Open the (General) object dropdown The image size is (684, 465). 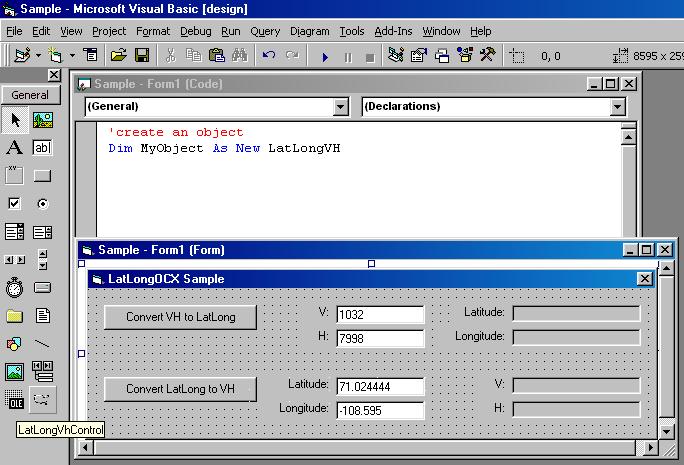click(340, 106)
